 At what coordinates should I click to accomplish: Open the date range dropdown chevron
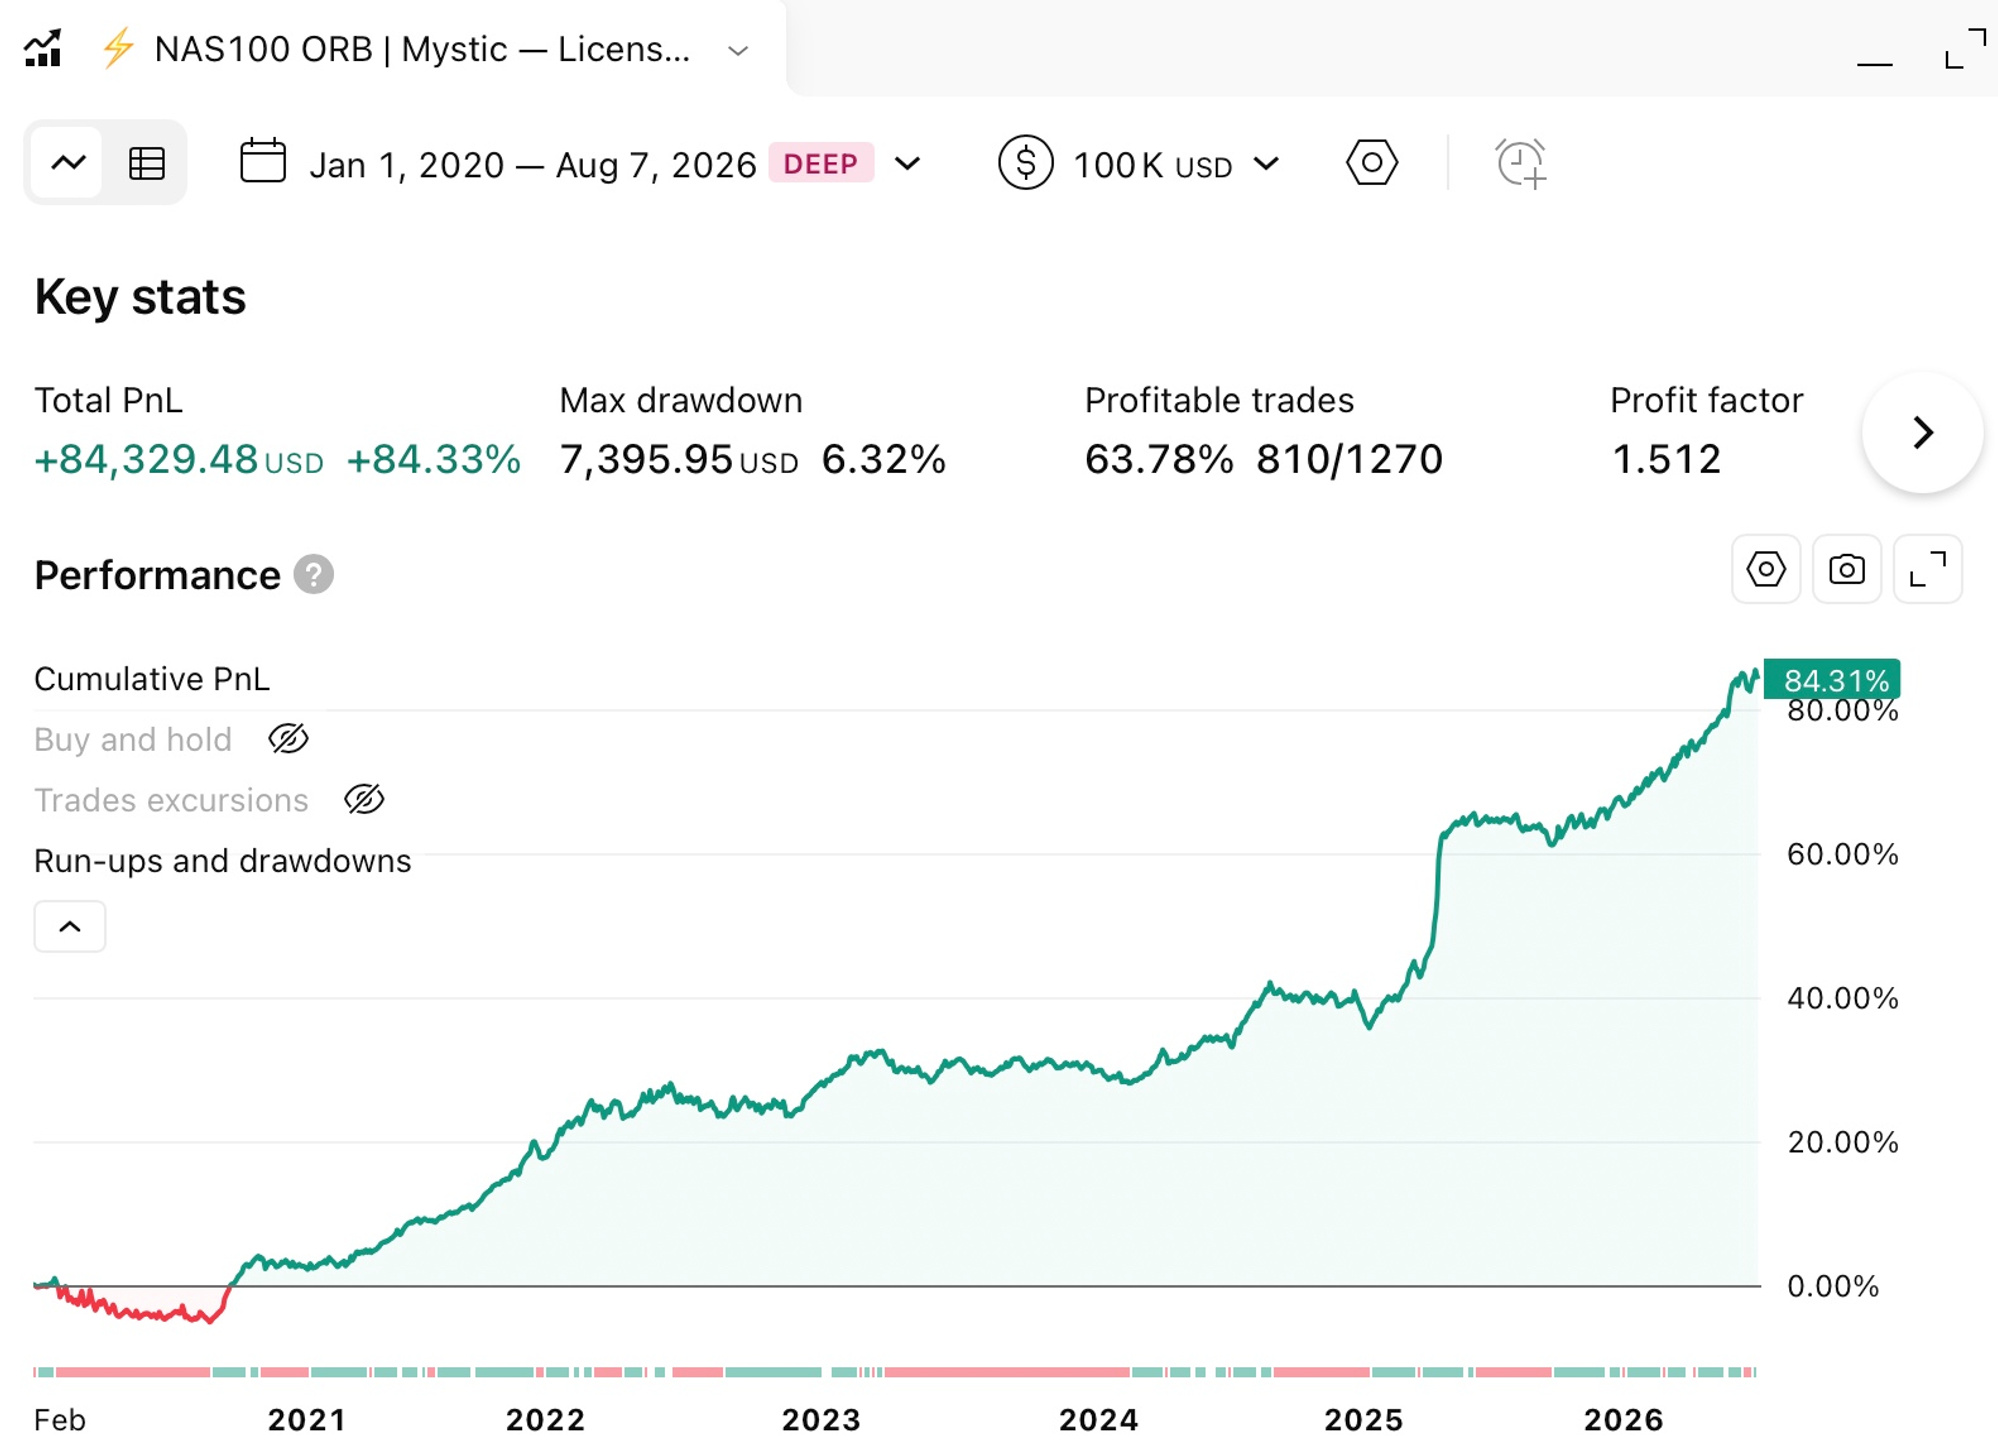[x=907, y=163]
